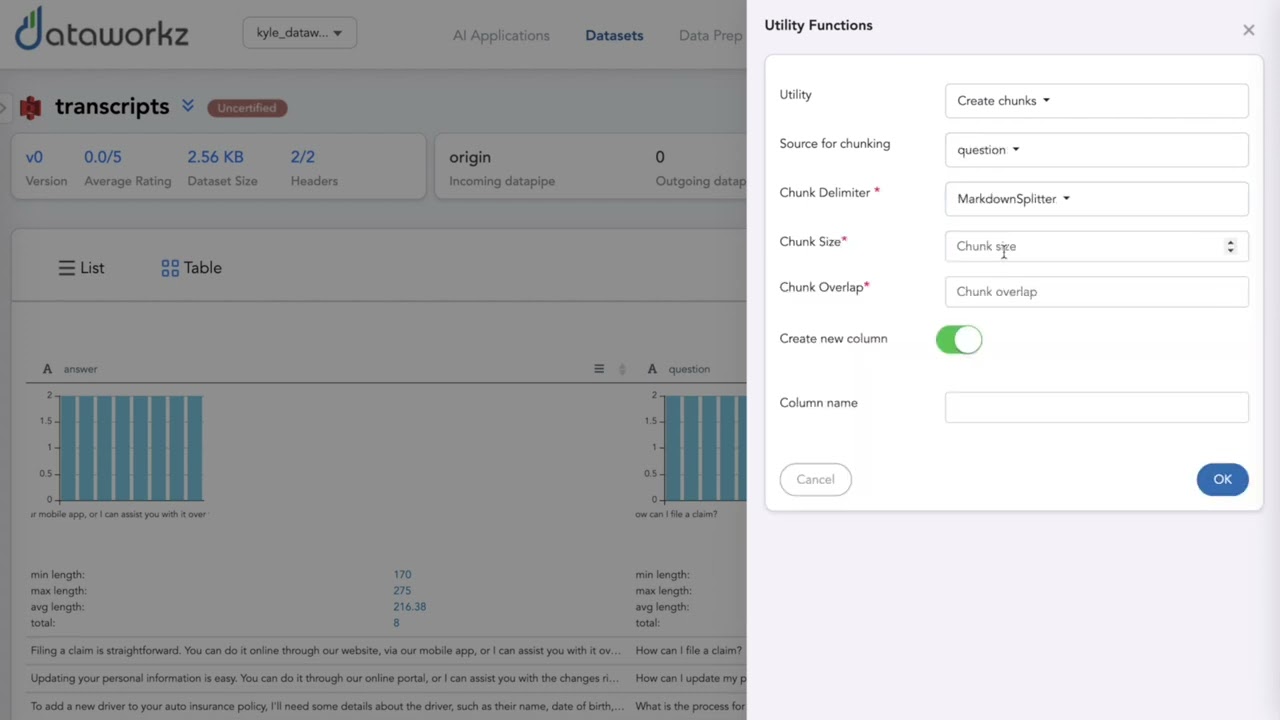Expand details via double chevron beside transcripts

click(188, 106)
